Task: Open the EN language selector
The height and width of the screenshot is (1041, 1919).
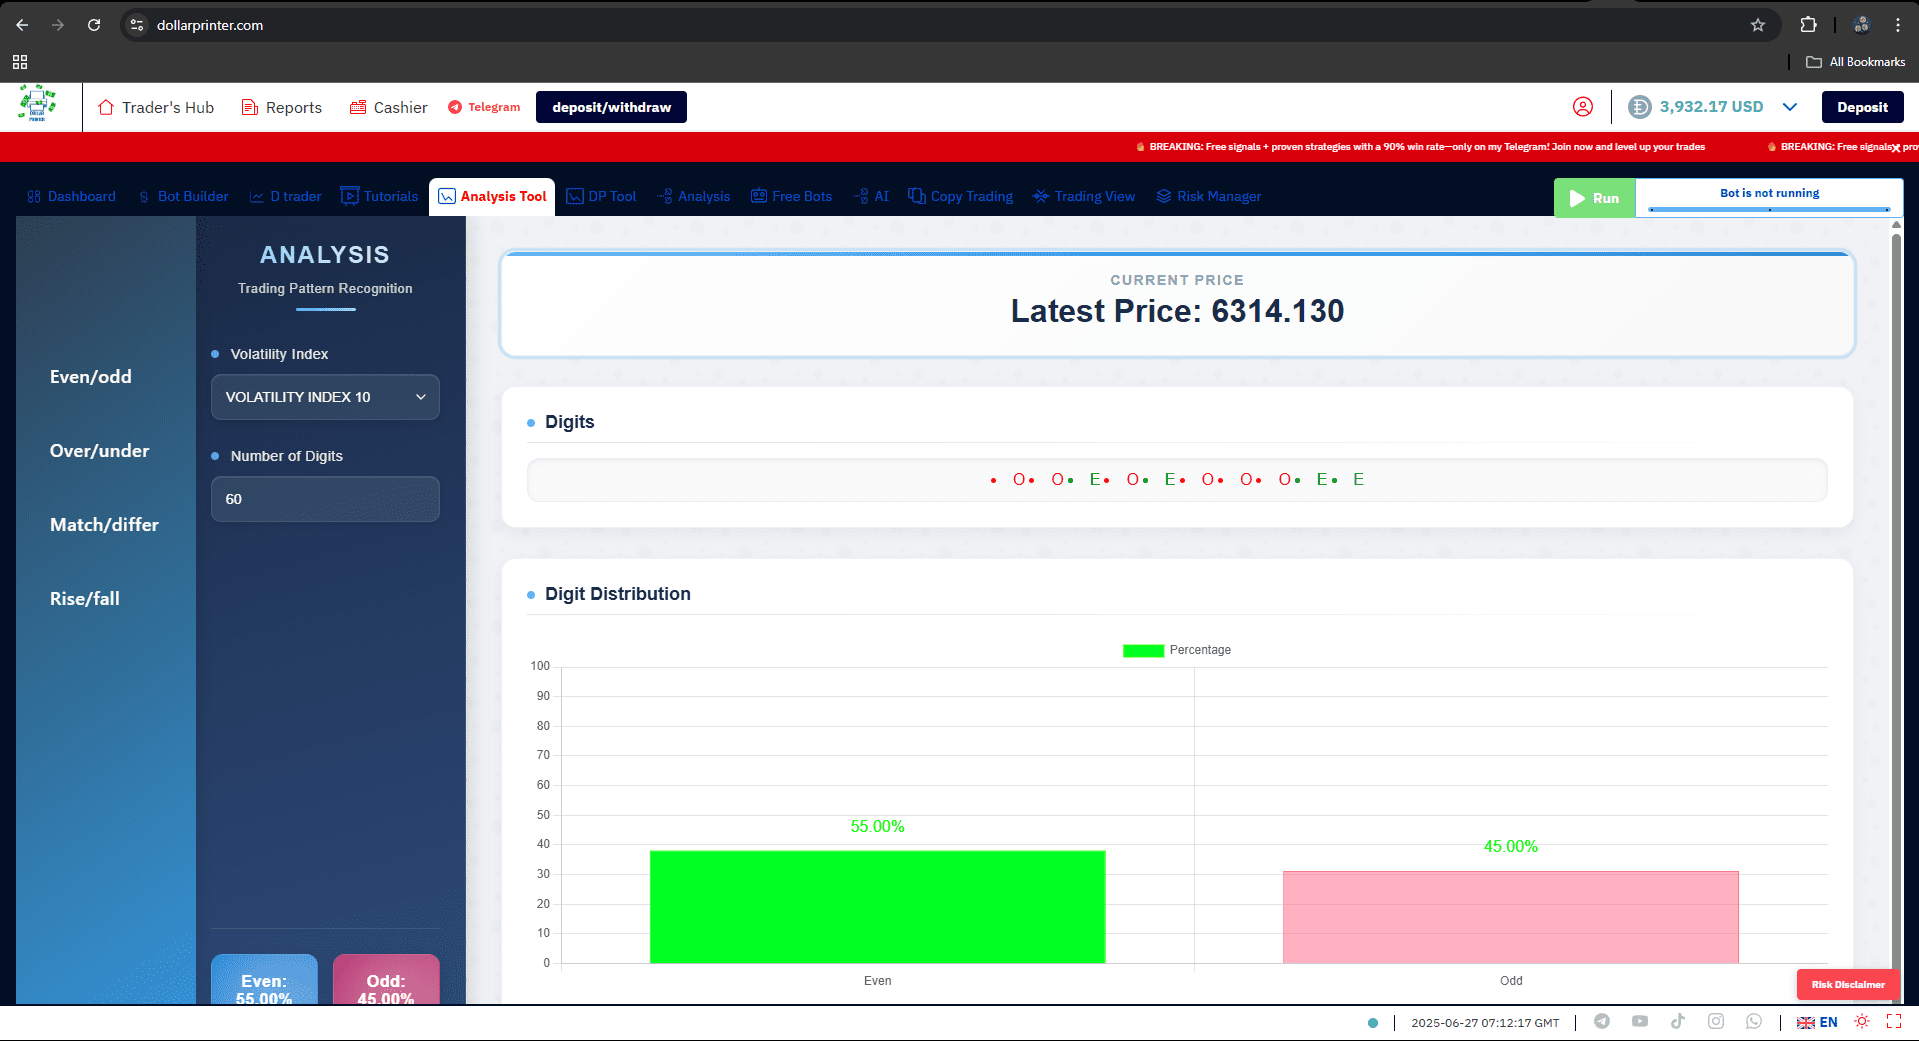Action: [x=1817, y=1022]
